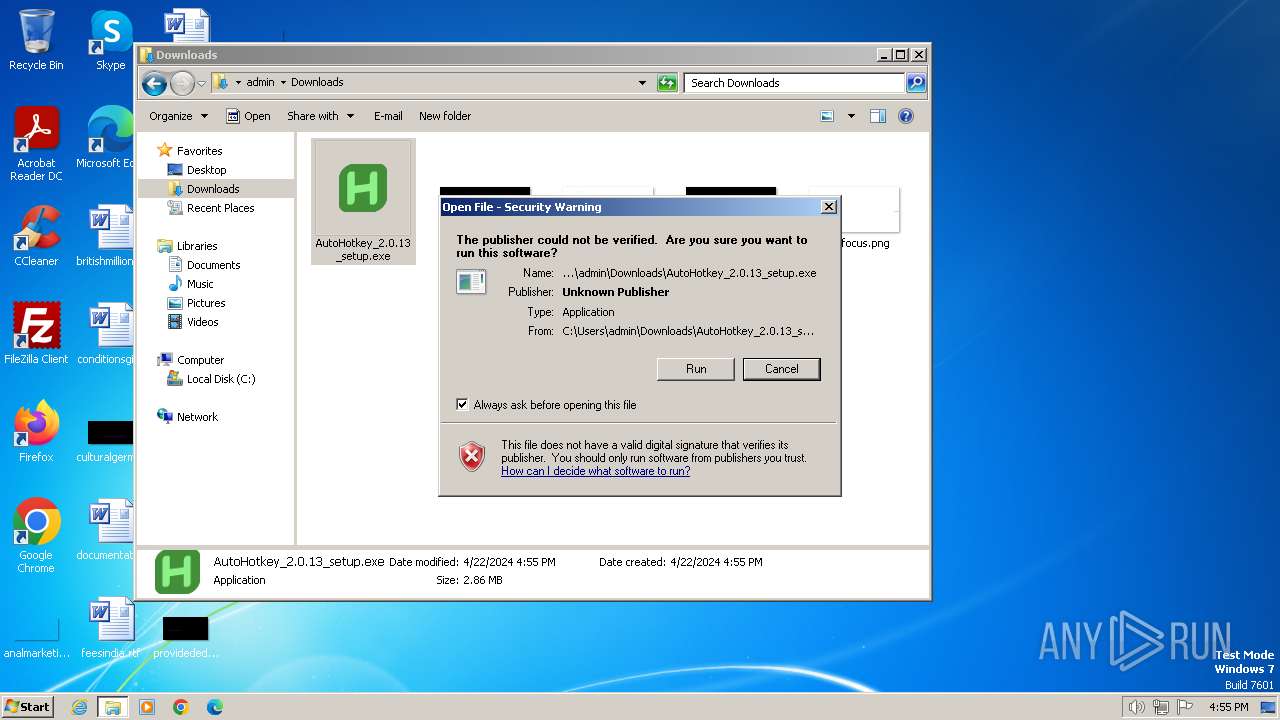The image size is (1280, 720).
Task: Open recent pages dropdown next to Forward
Action: pos(201,83)
